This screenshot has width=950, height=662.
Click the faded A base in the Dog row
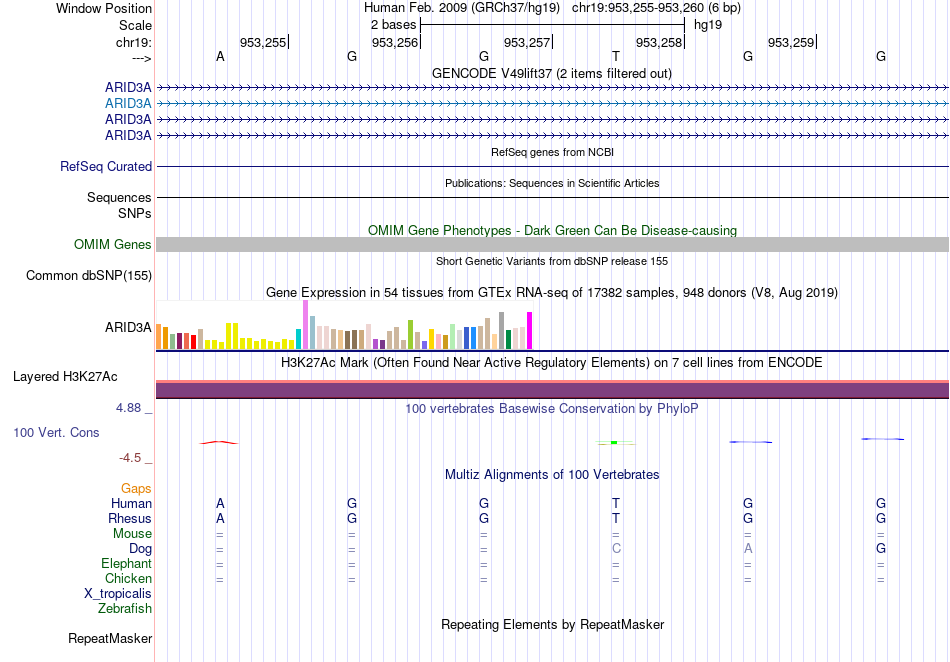(x=748, y=549)
